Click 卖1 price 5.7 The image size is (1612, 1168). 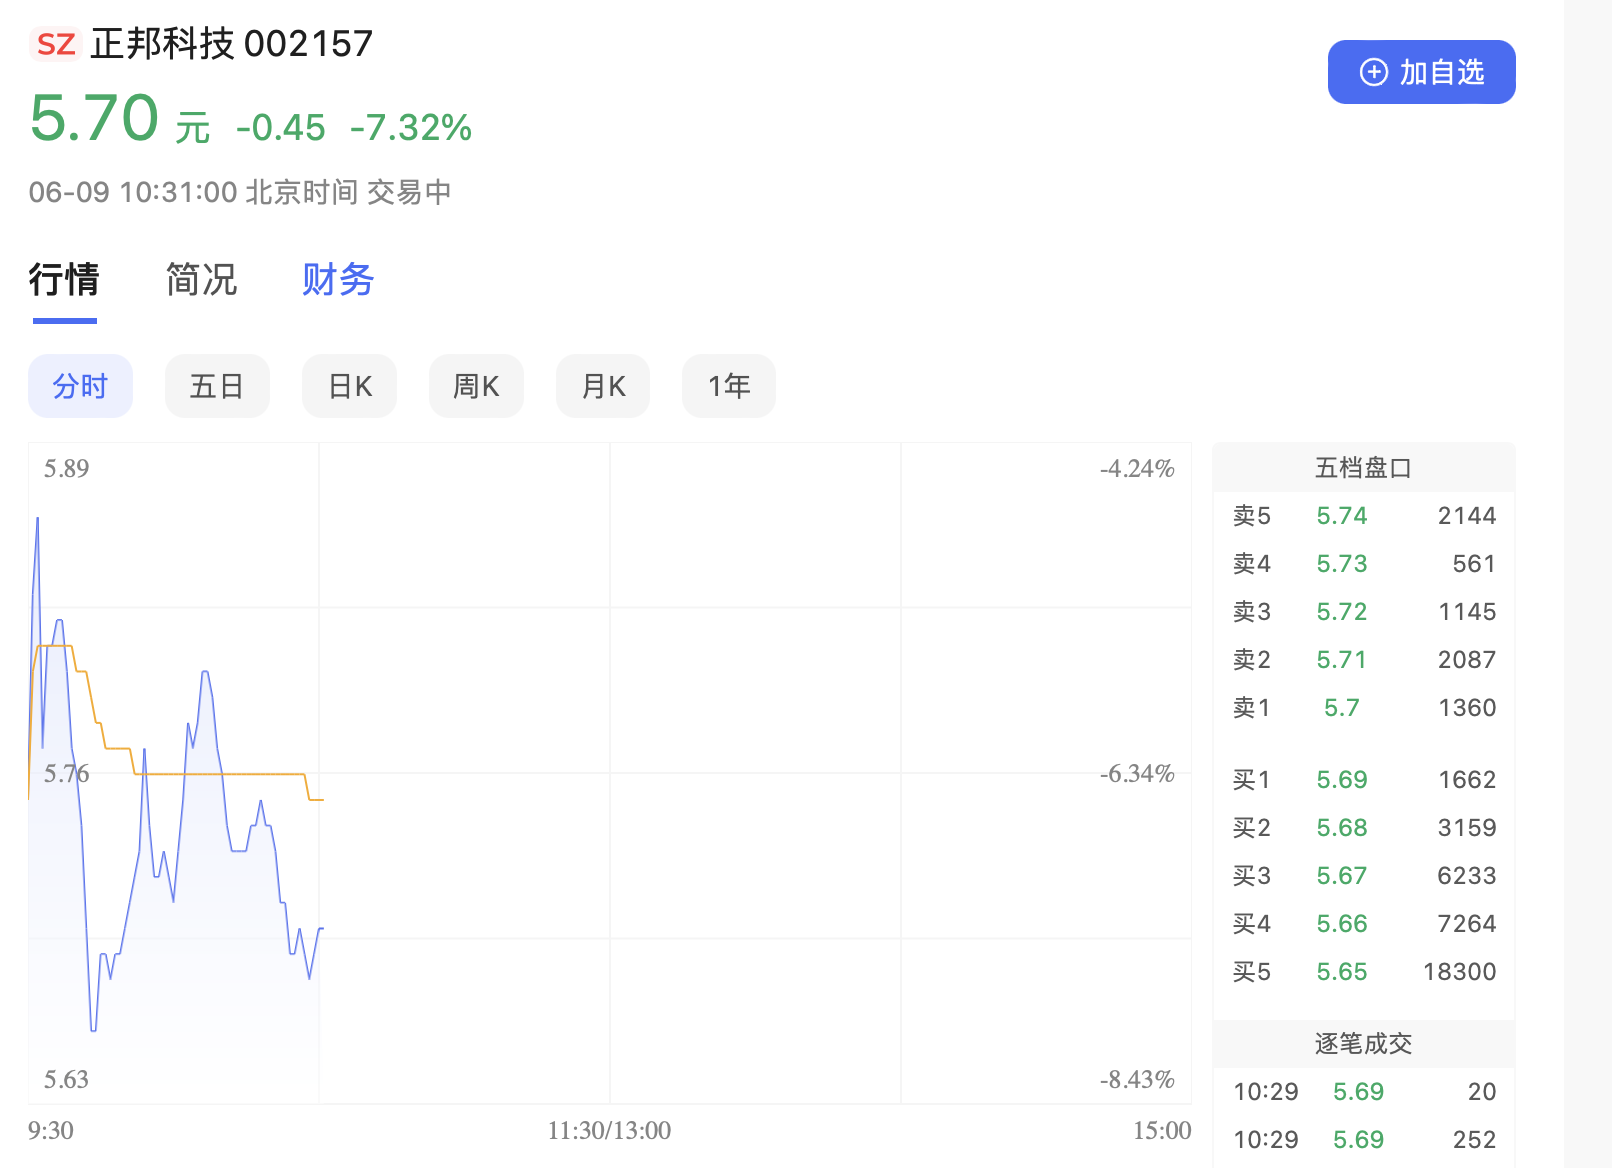[1341, 708]
